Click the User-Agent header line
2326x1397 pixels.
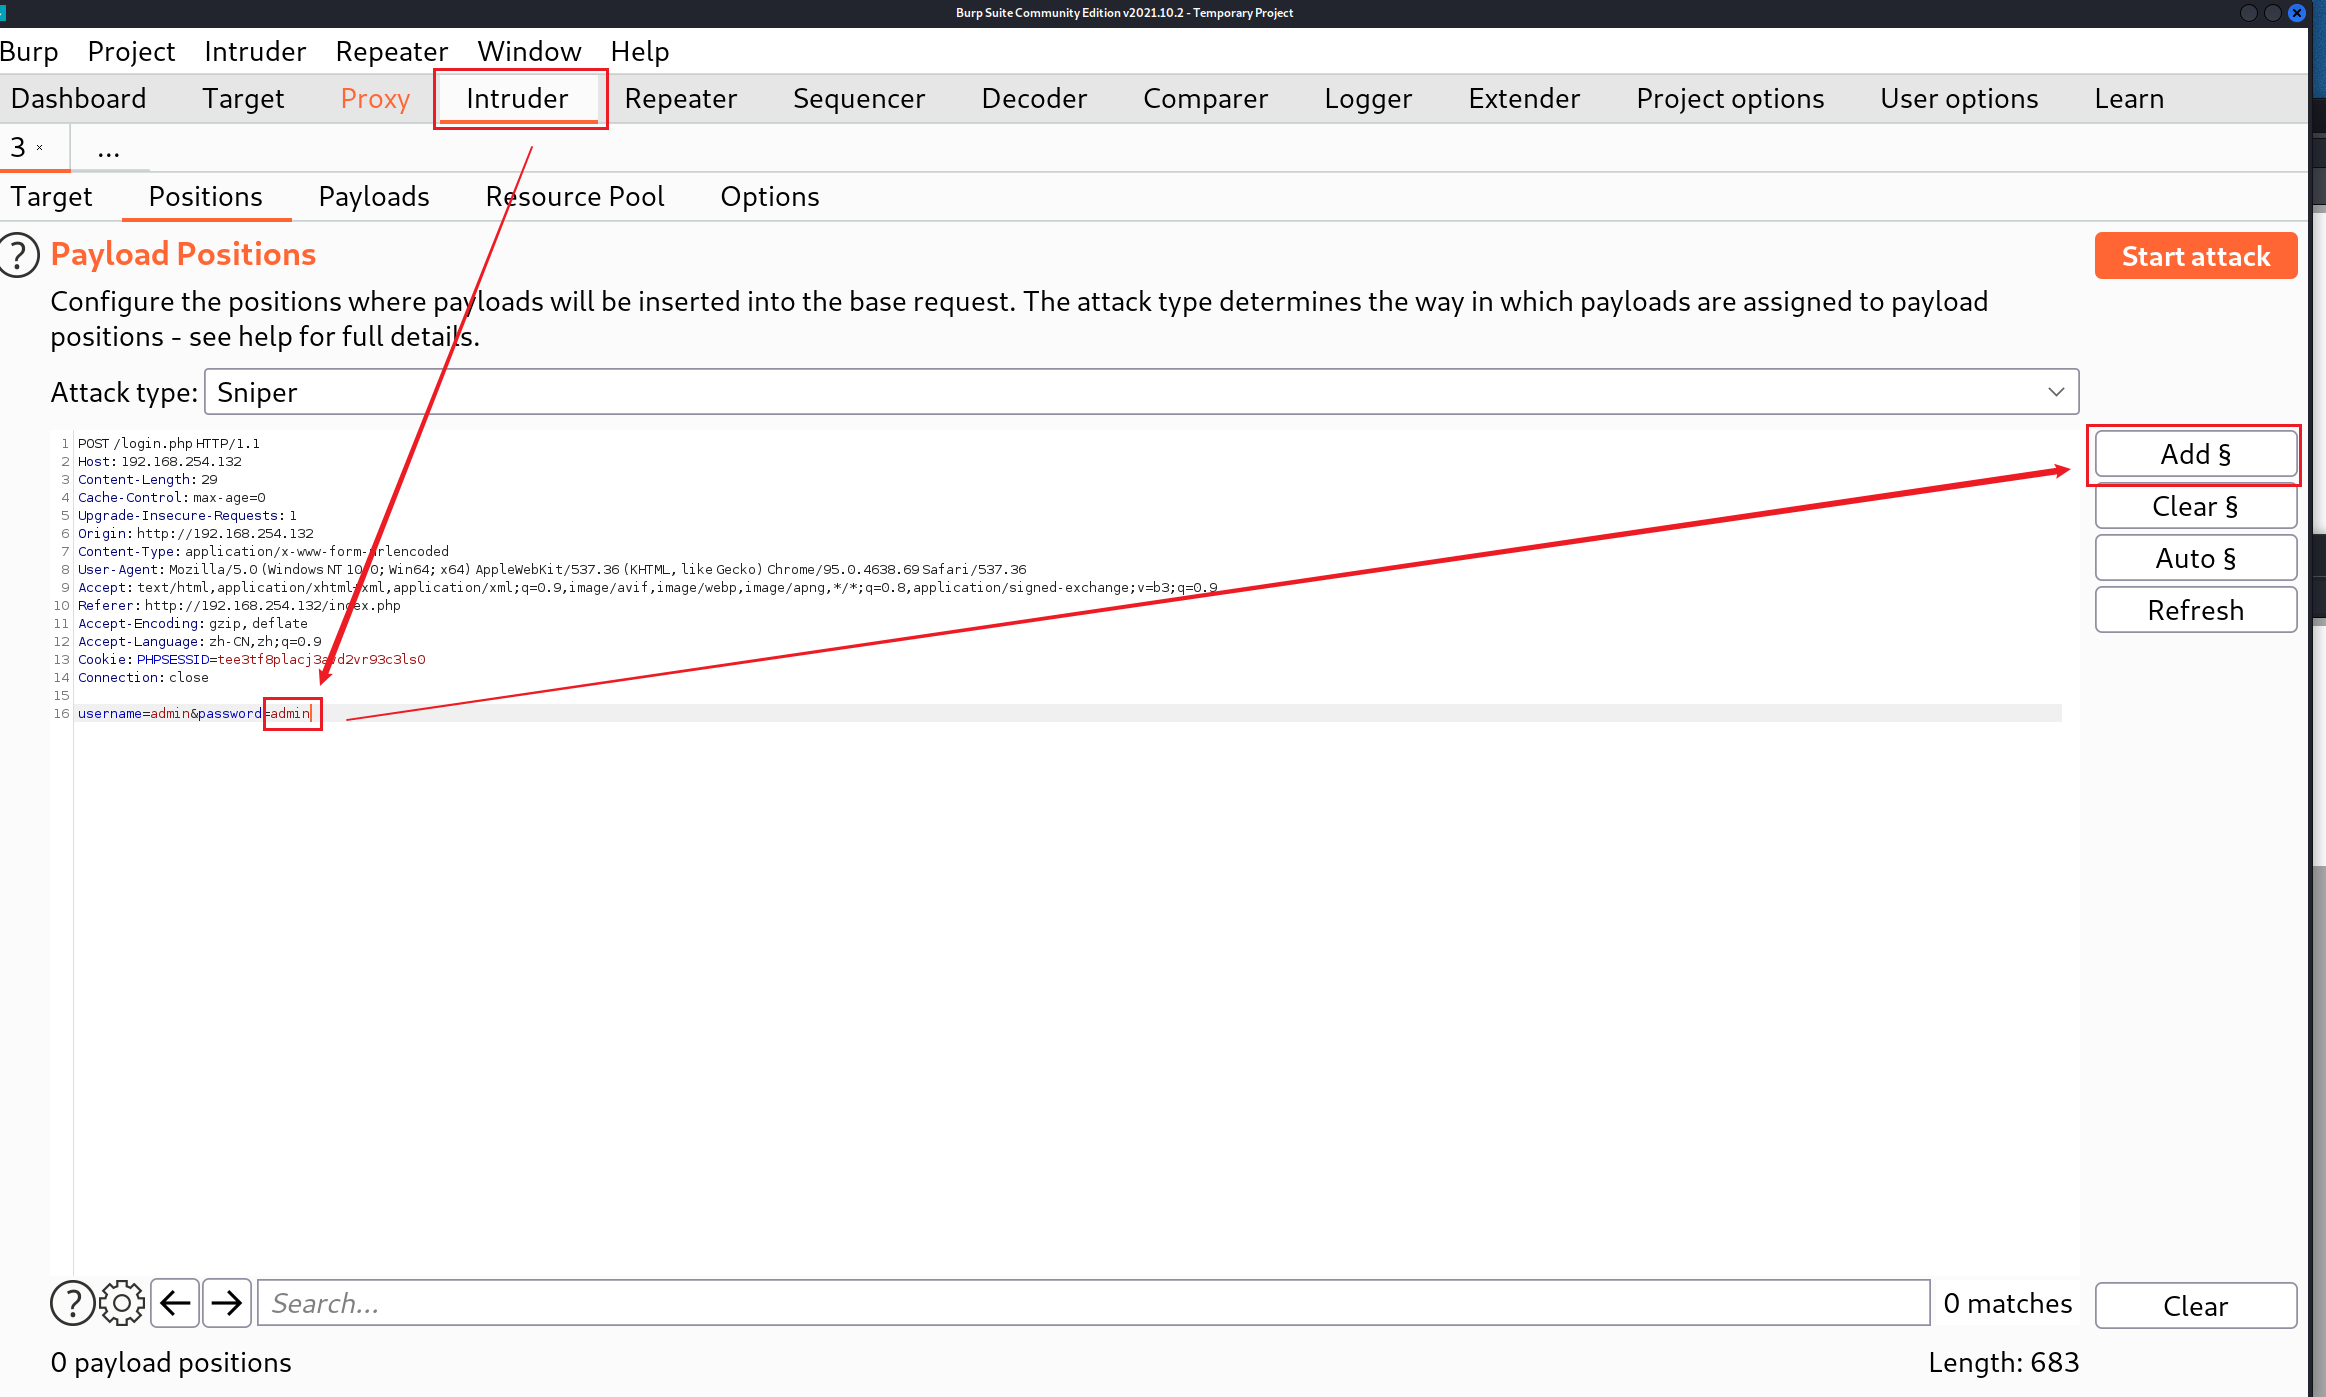click(552, 569)
